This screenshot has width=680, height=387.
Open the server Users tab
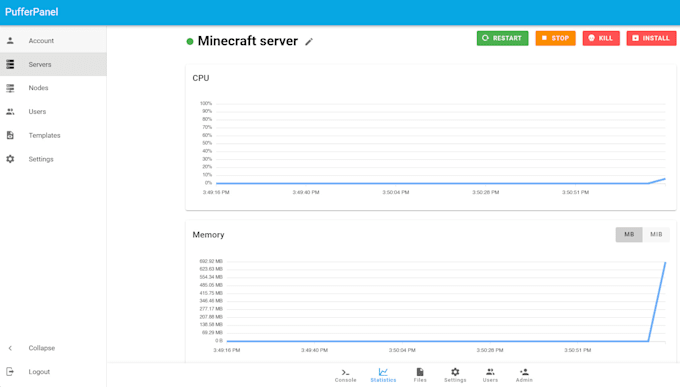pos(490,375)
